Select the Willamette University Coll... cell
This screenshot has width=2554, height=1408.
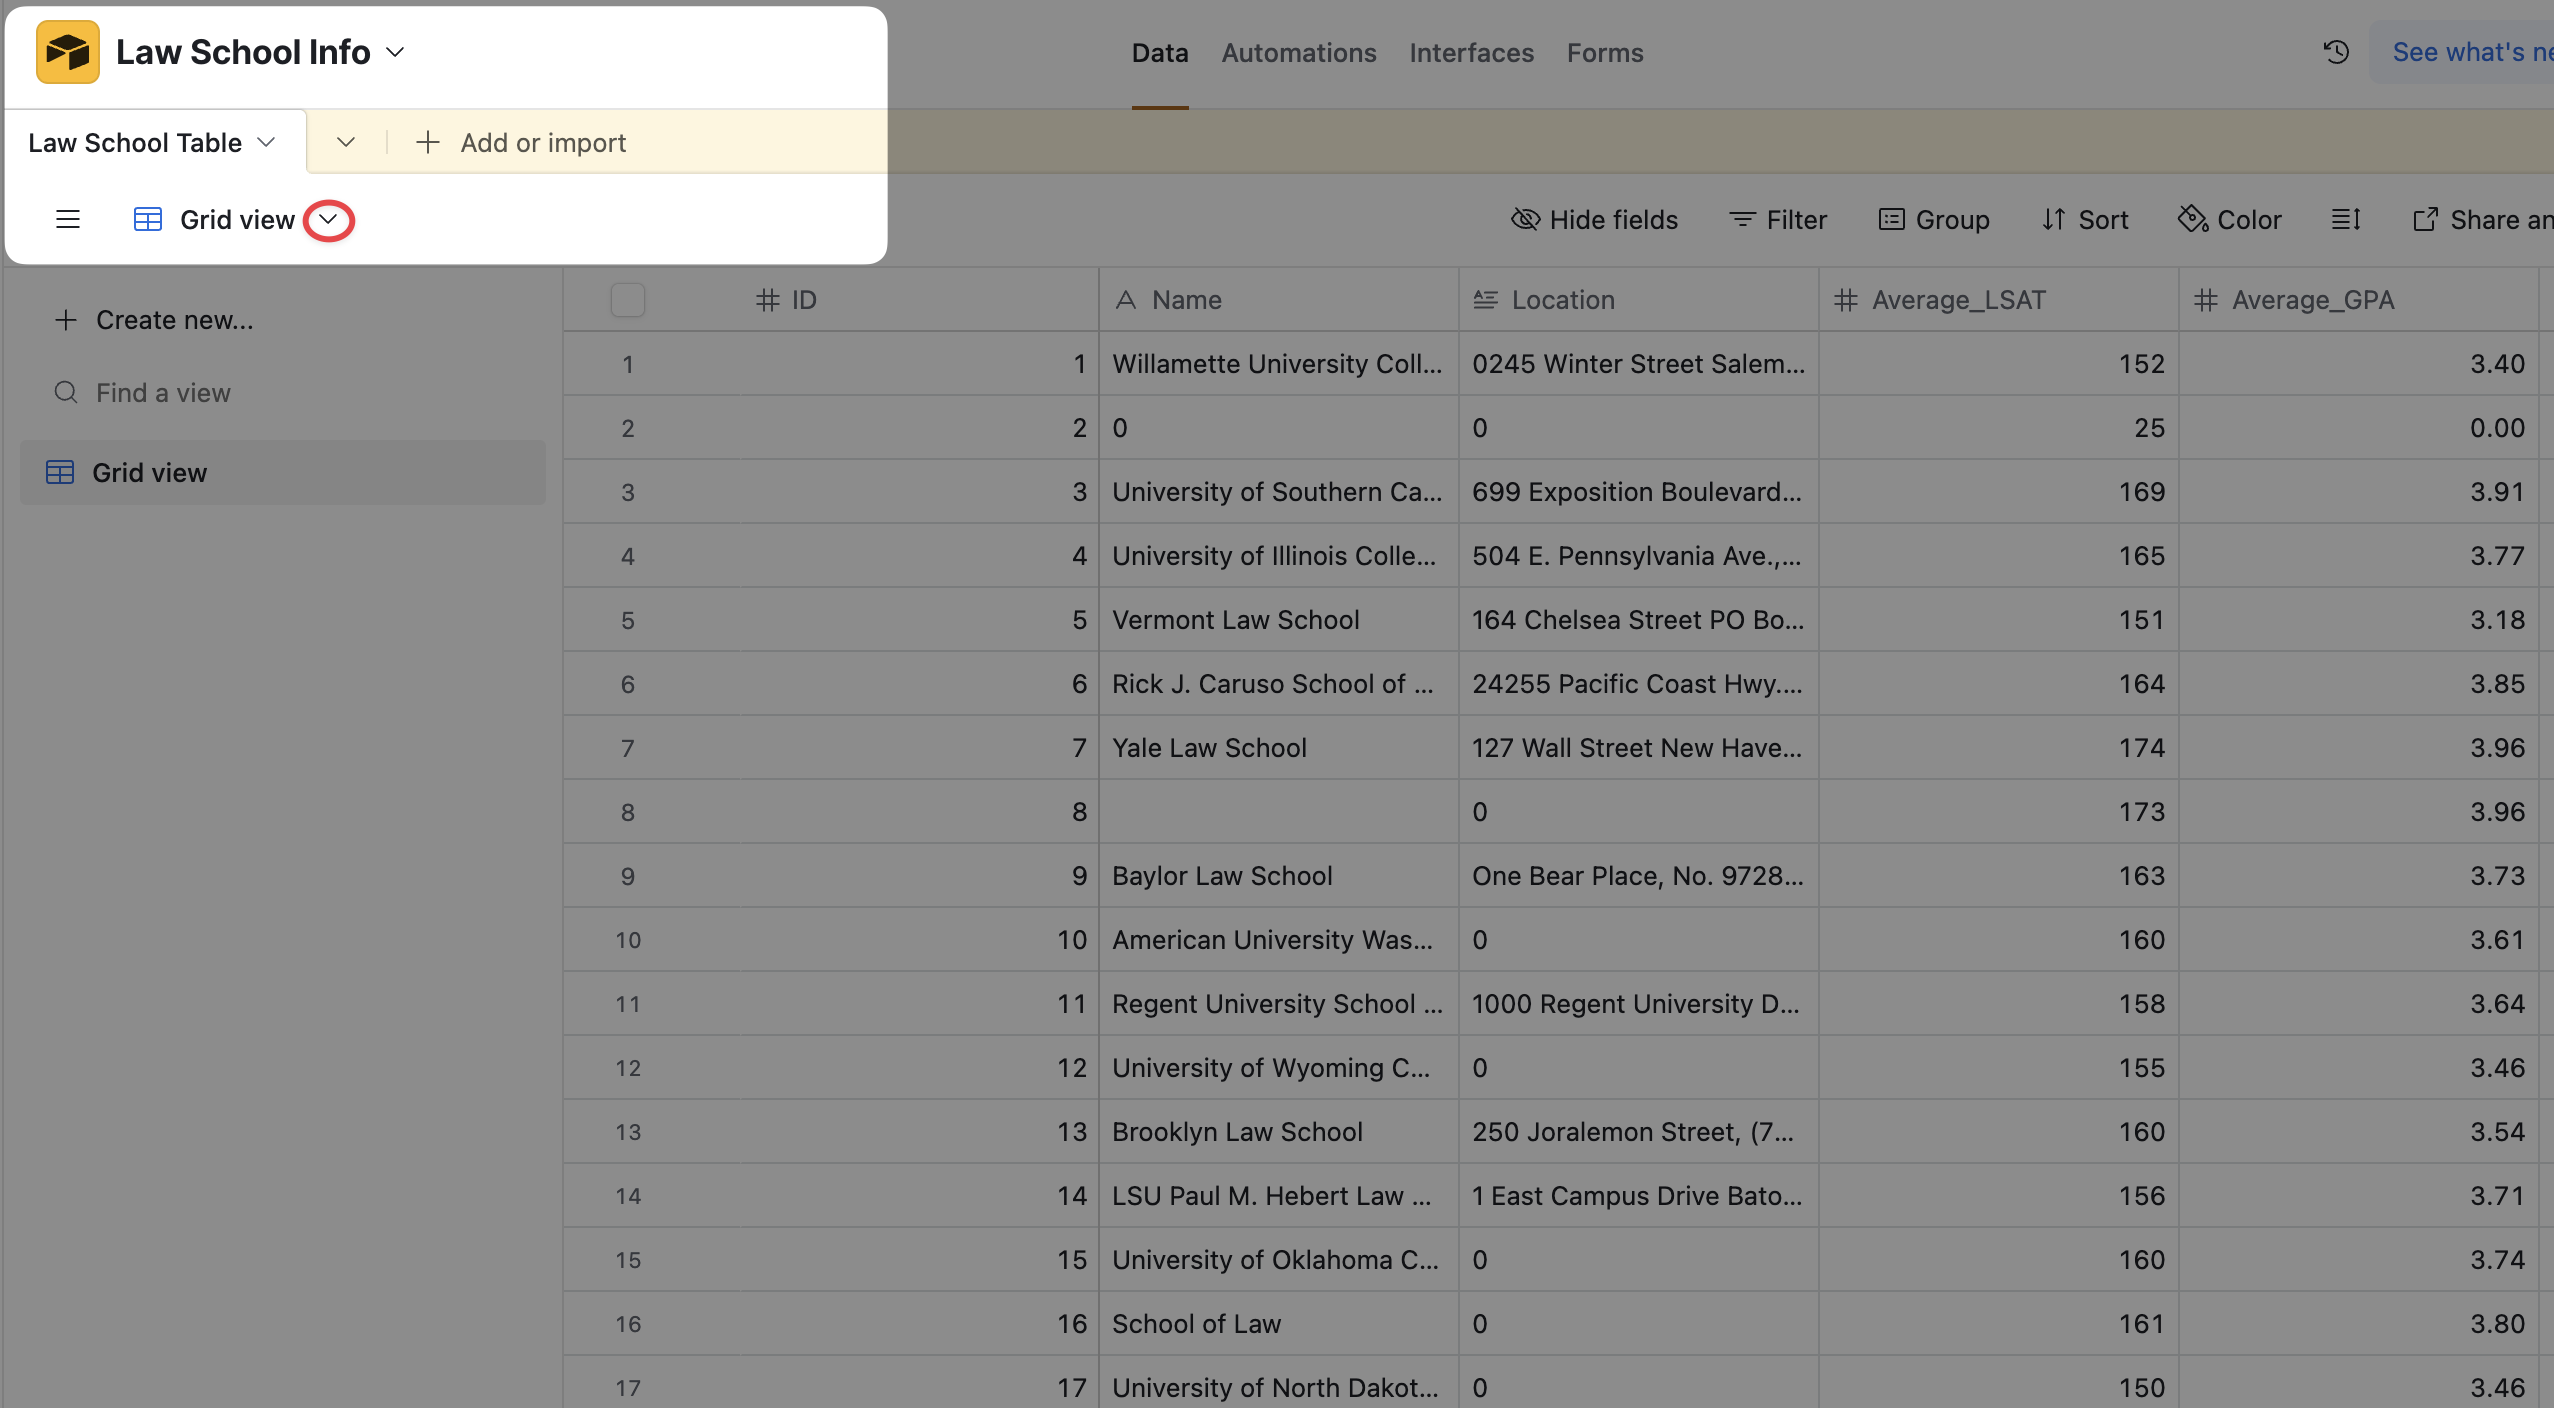(1279, 363)
